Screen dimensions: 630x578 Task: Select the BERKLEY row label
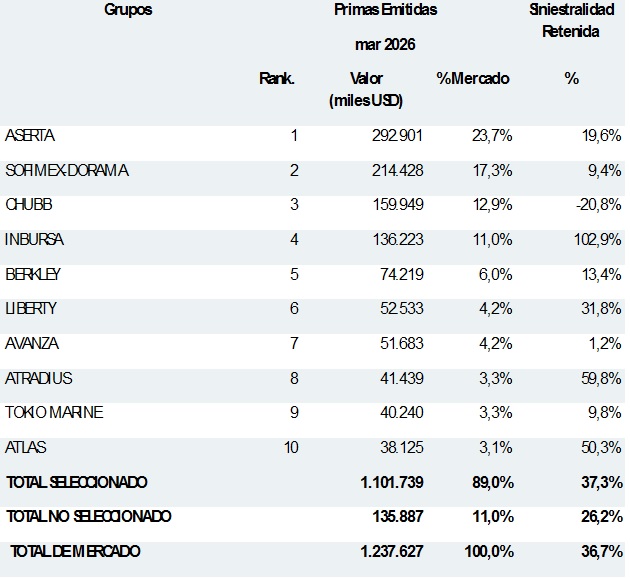(x=33, y=275)
